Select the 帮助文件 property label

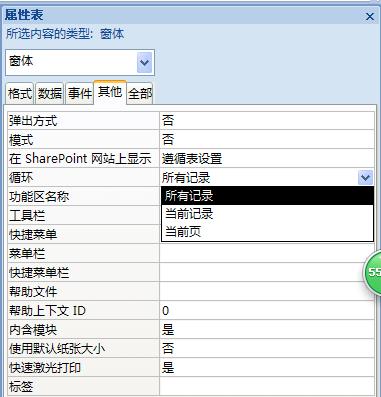pyautogui.click(x=83, y=292)
